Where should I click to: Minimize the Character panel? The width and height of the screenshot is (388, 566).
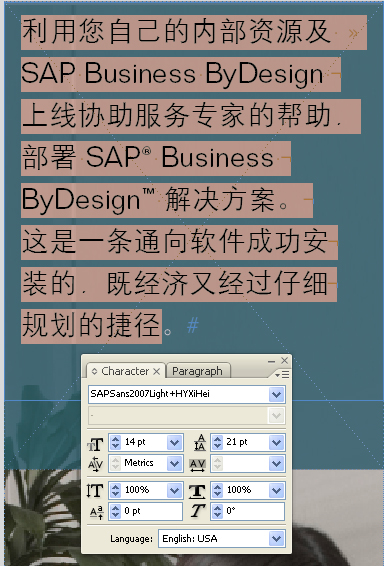pyautogui.click(x=272, y=361)
